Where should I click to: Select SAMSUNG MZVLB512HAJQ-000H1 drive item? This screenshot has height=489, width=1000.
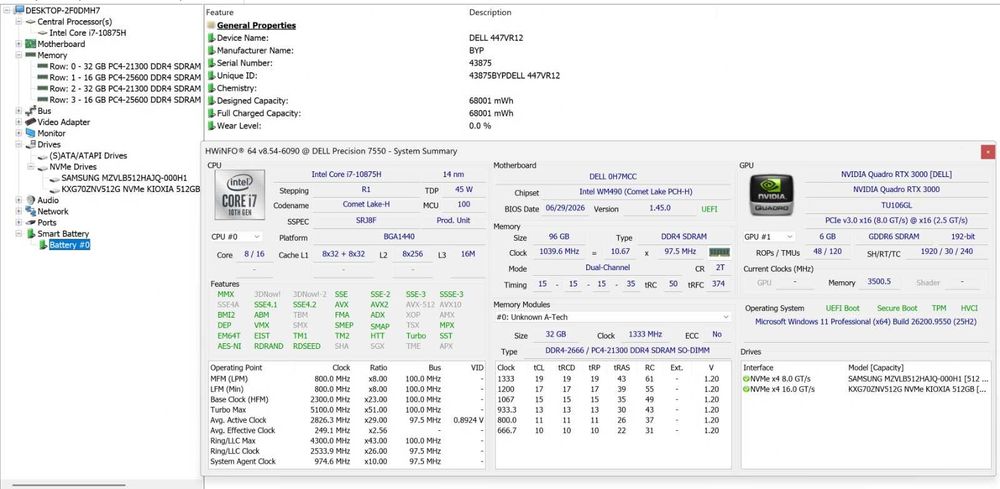124,178
